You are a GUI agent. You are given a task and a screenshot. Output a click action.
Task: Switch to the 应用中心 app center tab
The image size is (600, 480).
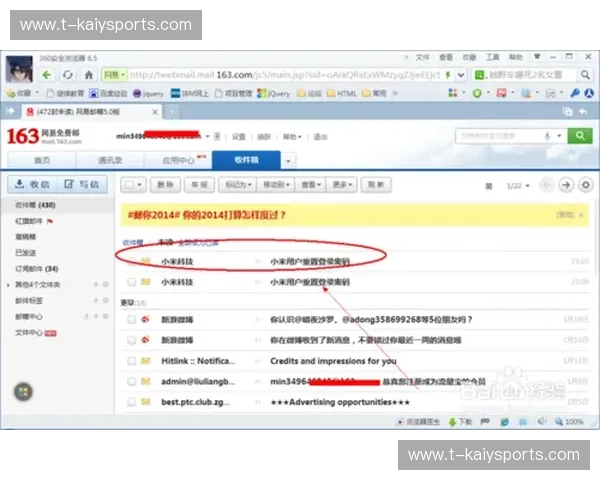click(178, 160)
